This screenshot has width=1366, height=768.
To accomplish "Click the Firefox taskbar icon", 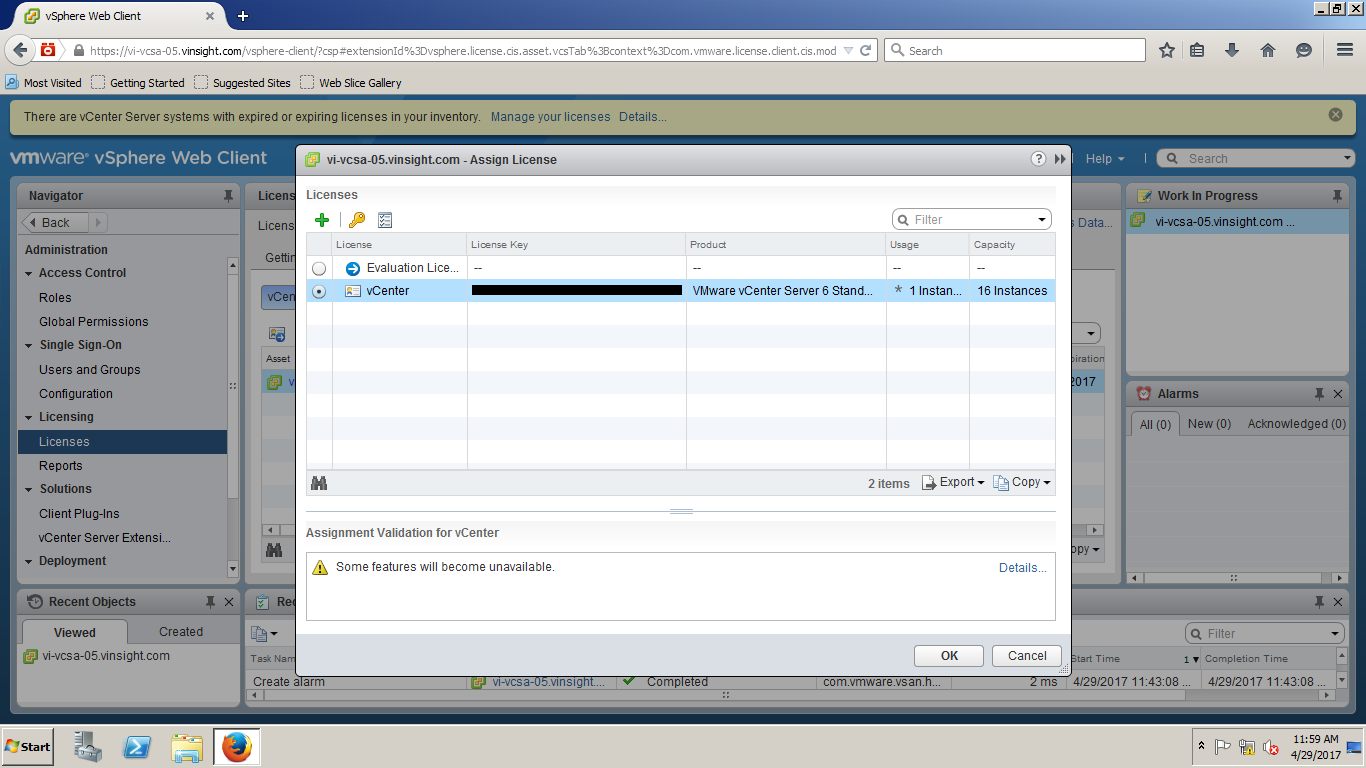I will point(237,747).
